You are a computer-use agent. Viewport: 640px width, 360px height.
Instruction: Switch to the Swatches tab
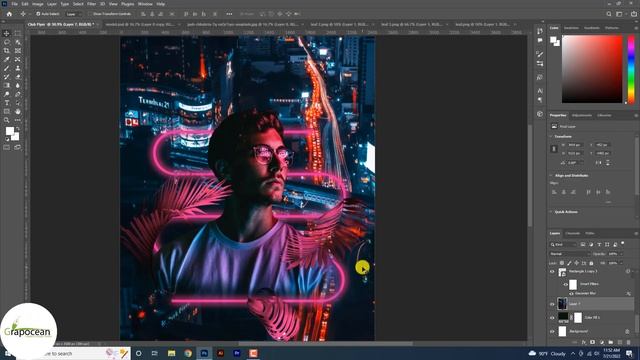pos(571,28)
